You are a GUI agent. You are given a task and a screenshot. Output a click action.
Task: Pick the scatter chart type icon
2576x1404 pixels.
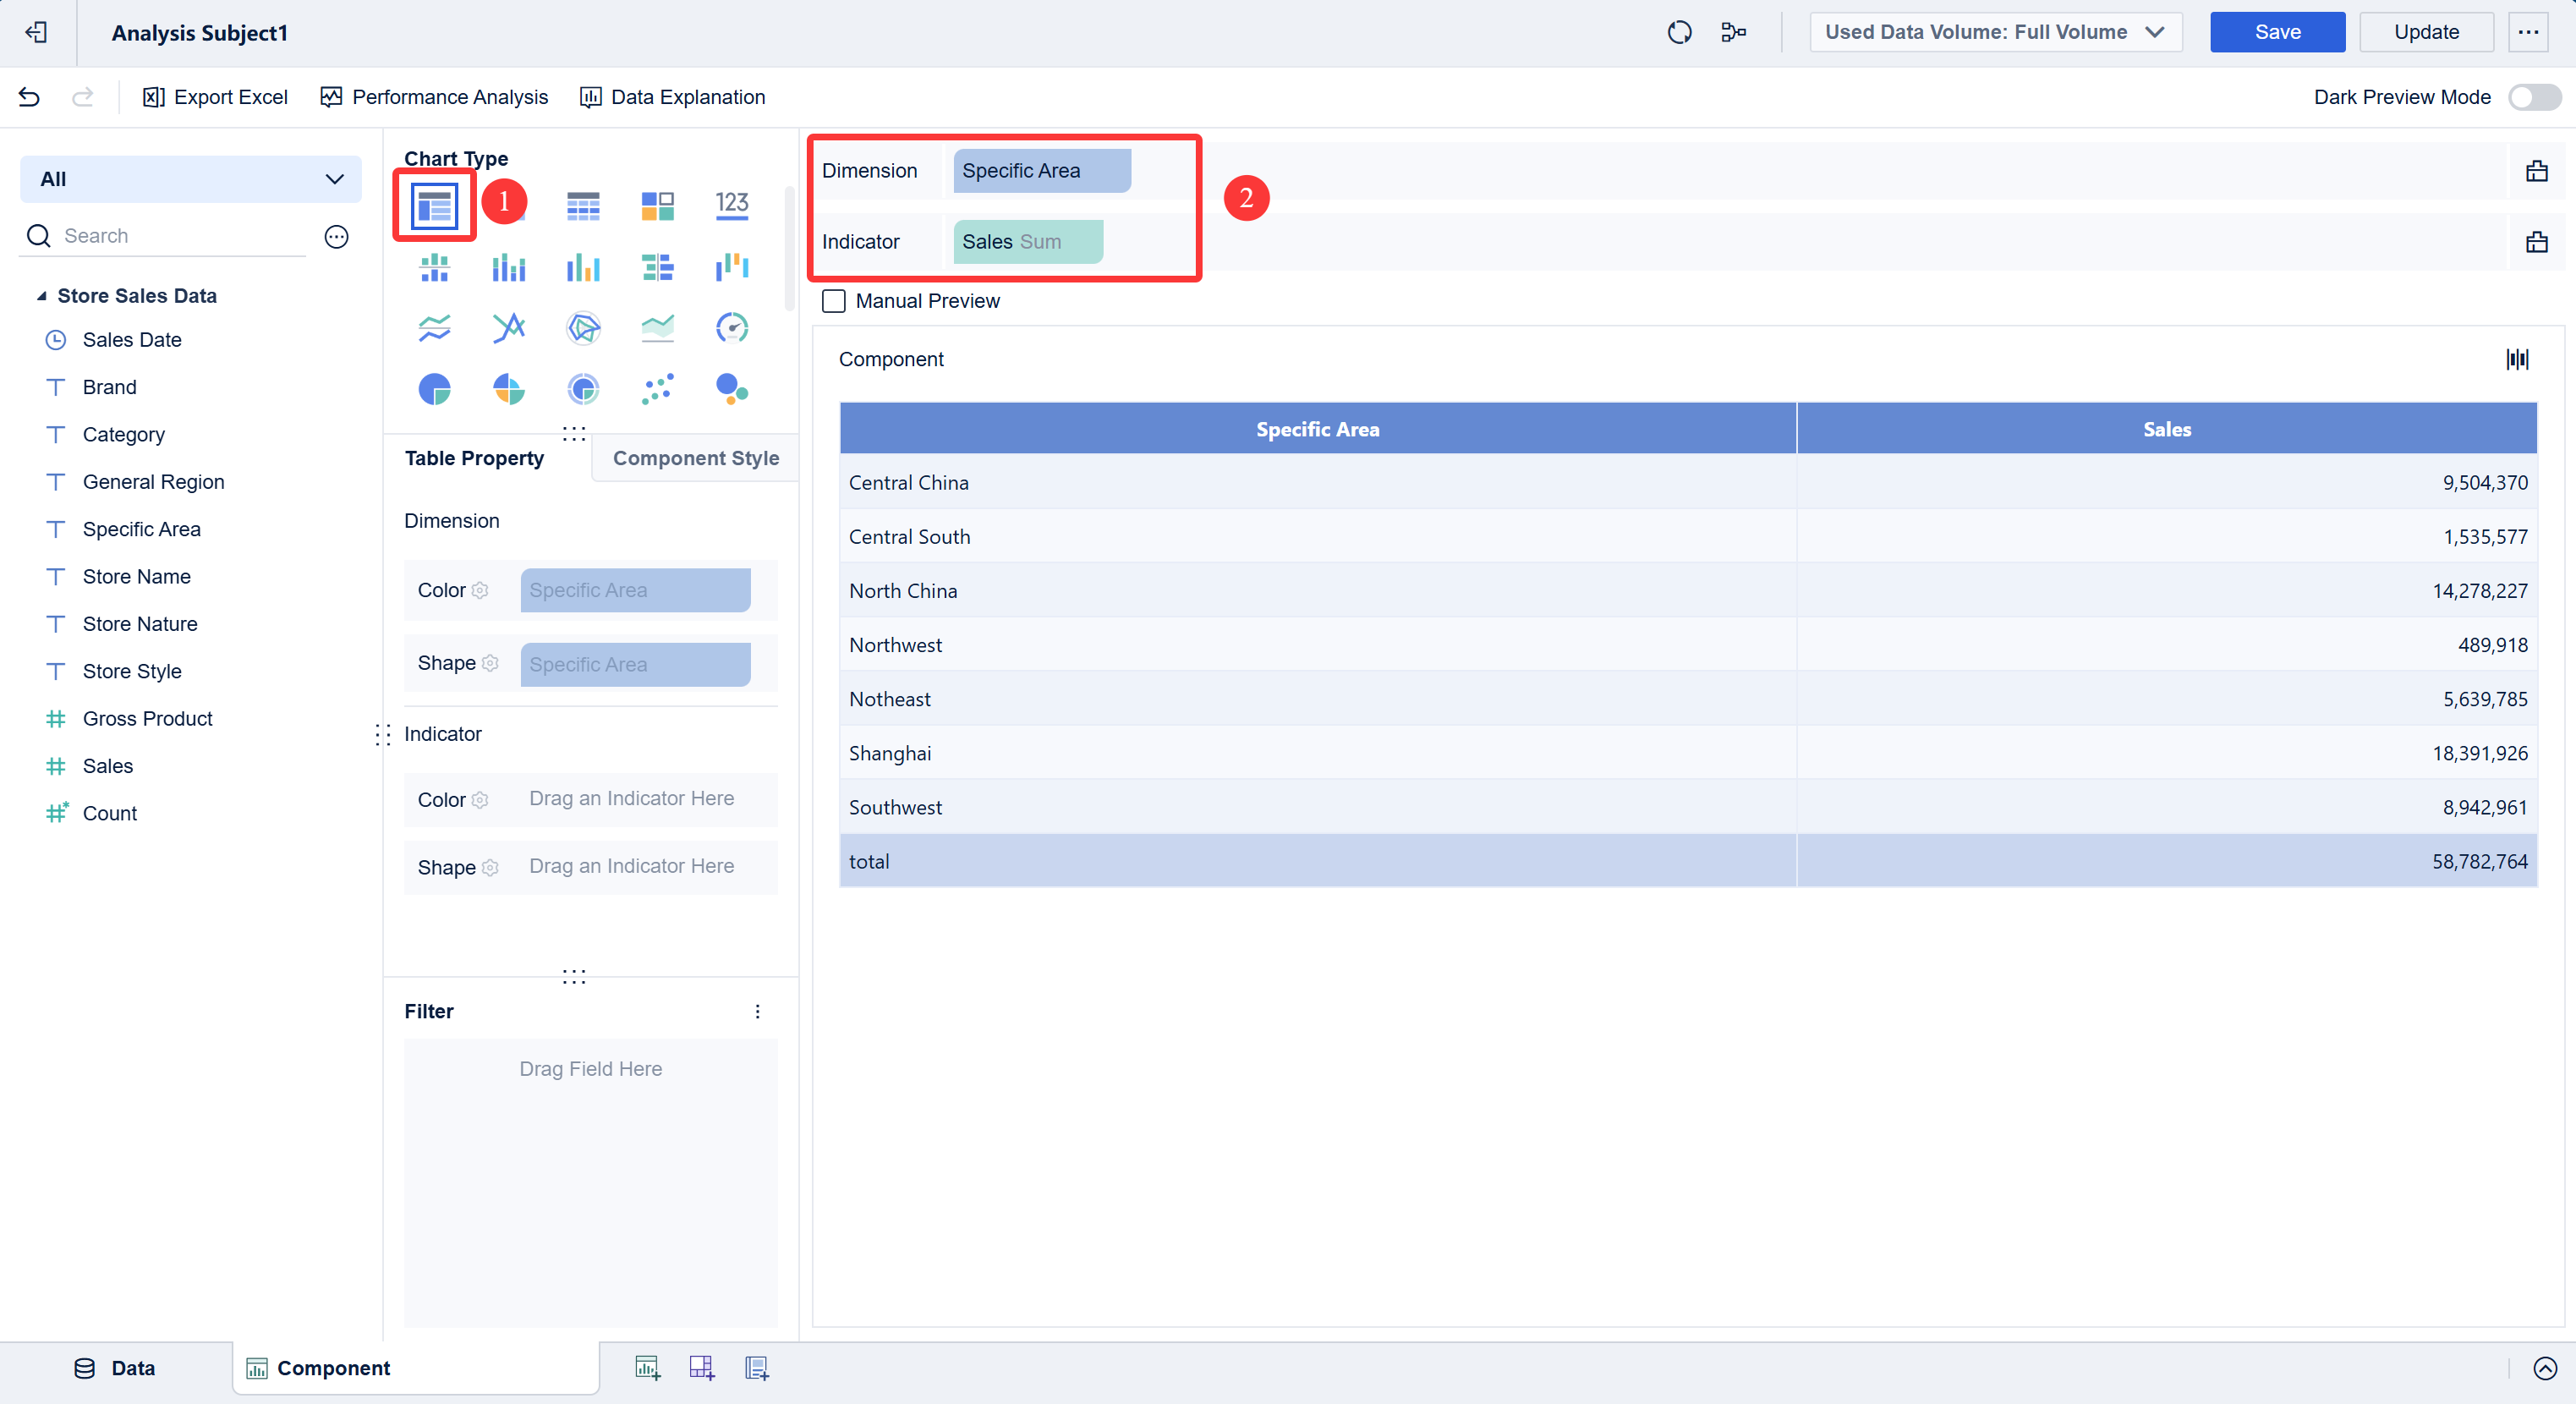(x=657, y=388)
